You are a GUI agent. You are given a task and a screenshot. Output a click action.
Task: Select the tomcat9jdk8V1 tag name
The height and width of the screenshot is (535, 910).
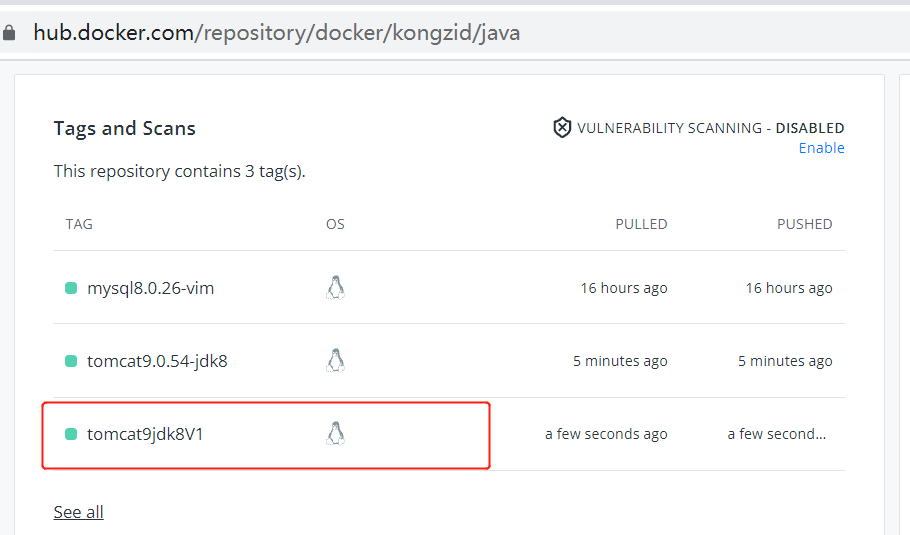pos(145,434)
